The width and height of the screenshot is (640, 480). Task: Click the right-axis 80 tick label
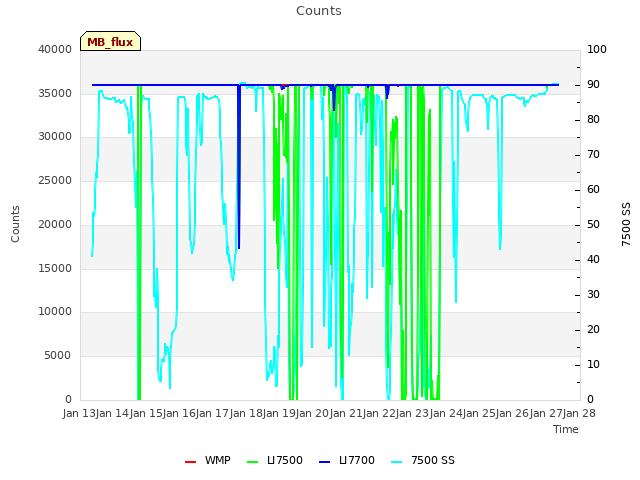pyautogui.click(x=593, y=120)
